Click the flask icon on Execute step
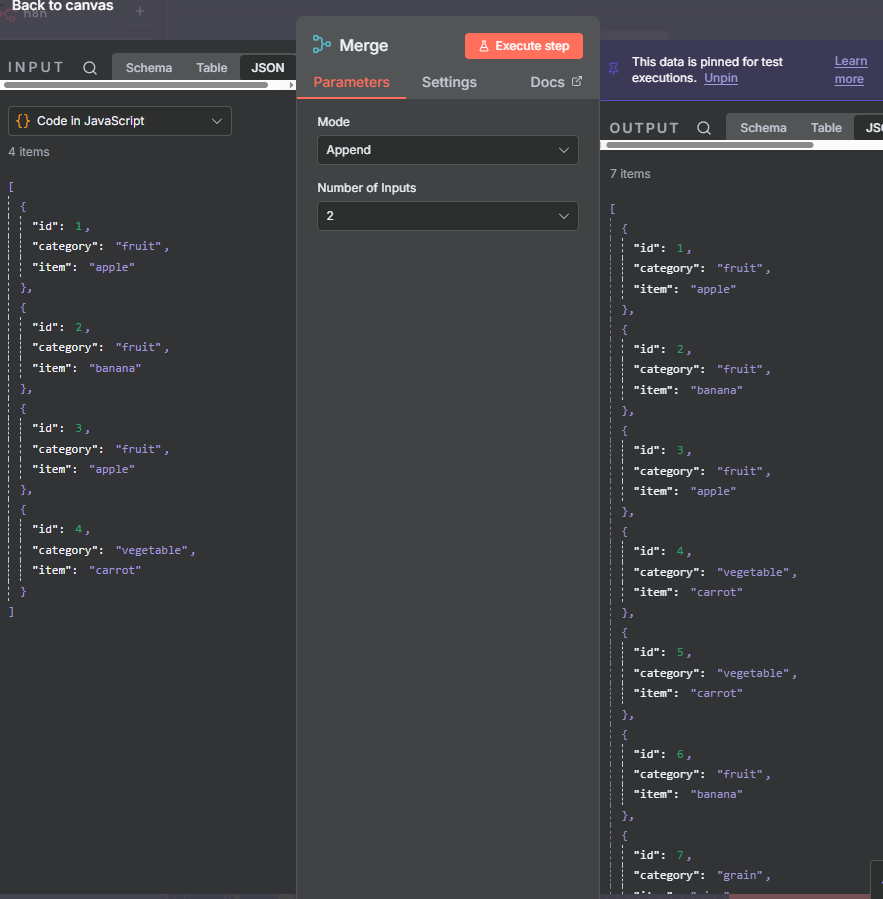 484,46
